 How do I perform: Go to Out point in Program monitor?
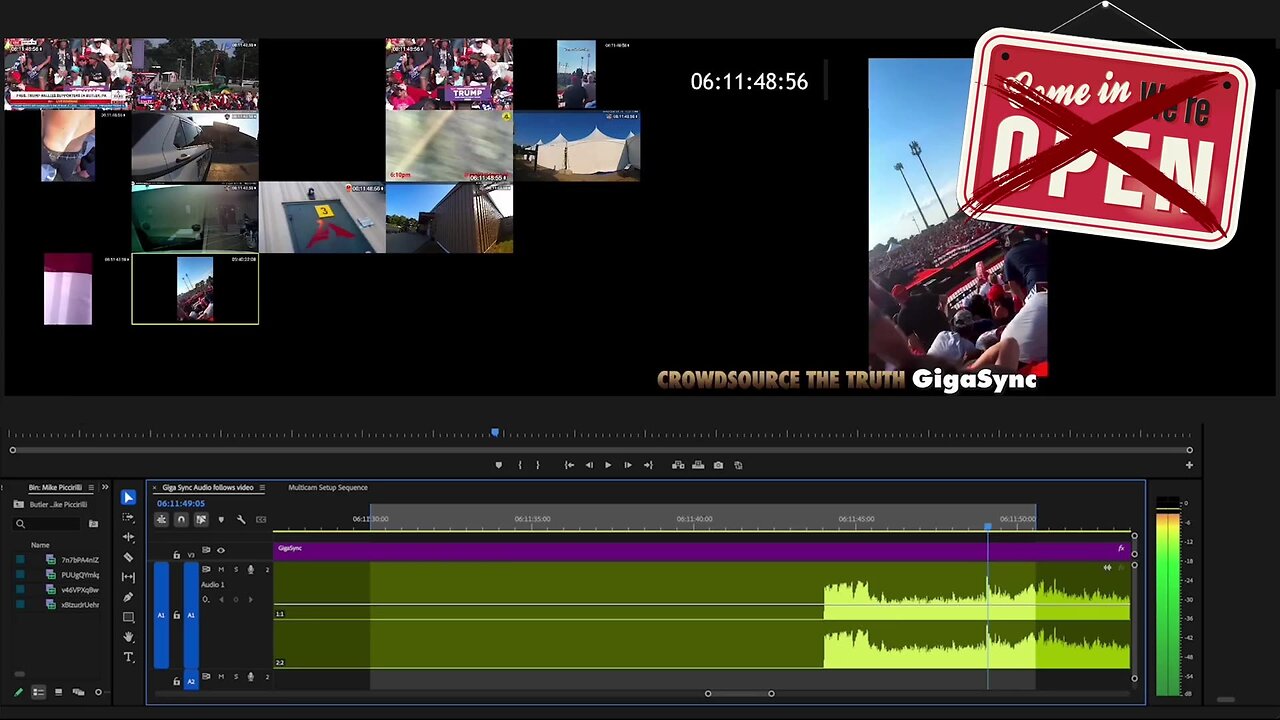pos(648,465)
